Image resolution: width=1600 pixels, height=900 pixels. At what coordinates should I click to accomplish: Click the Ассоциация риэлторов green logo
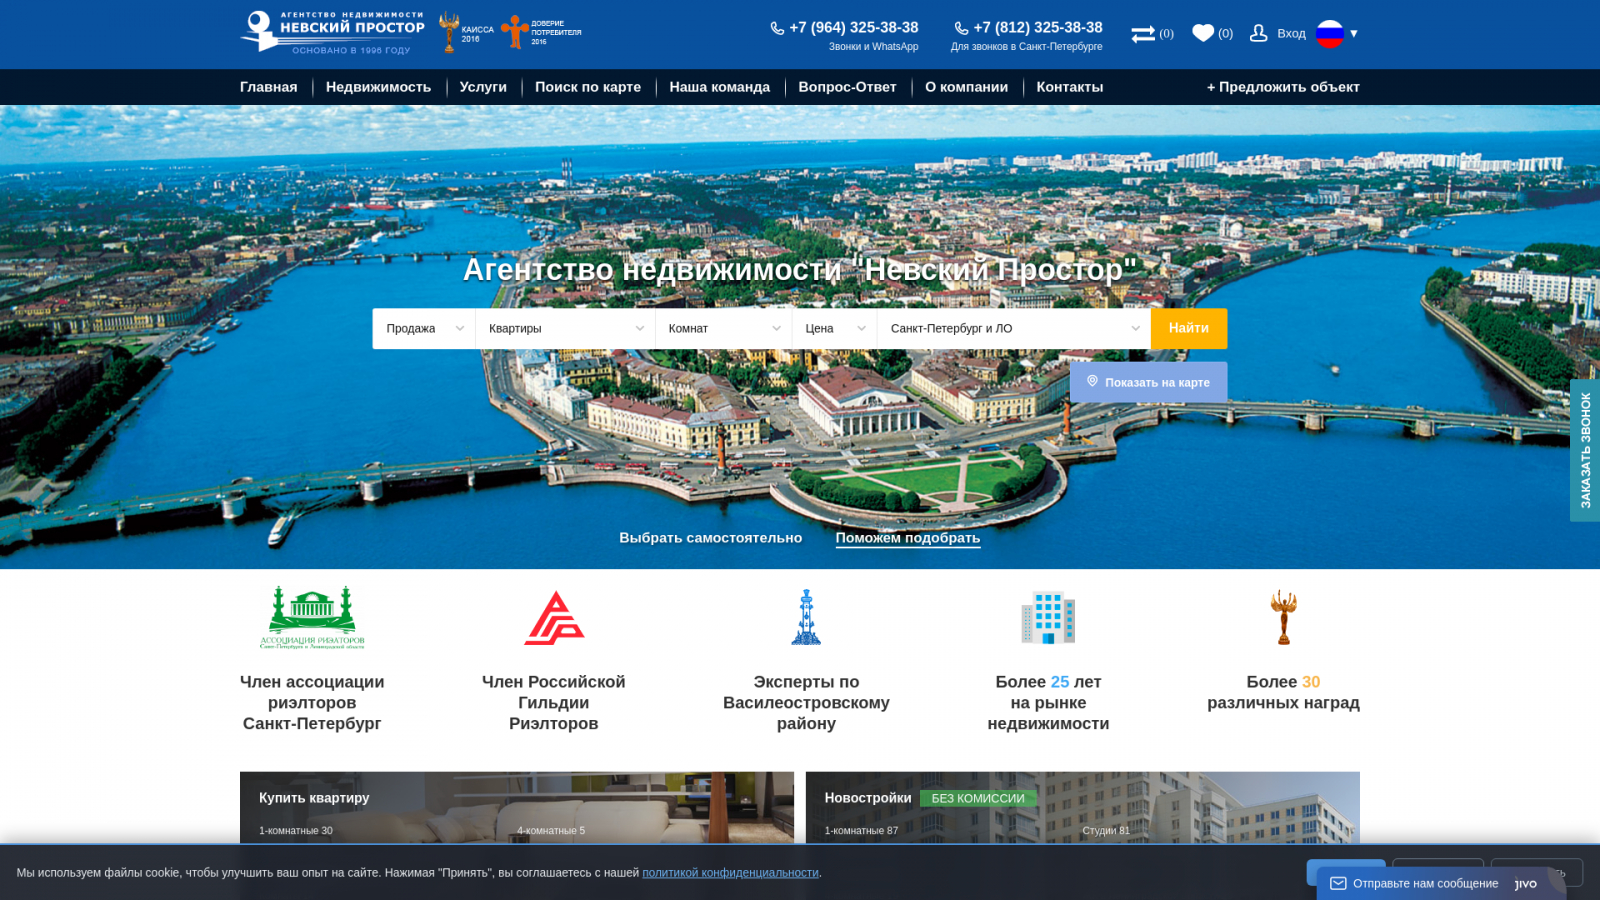click(x=312, y=617)
